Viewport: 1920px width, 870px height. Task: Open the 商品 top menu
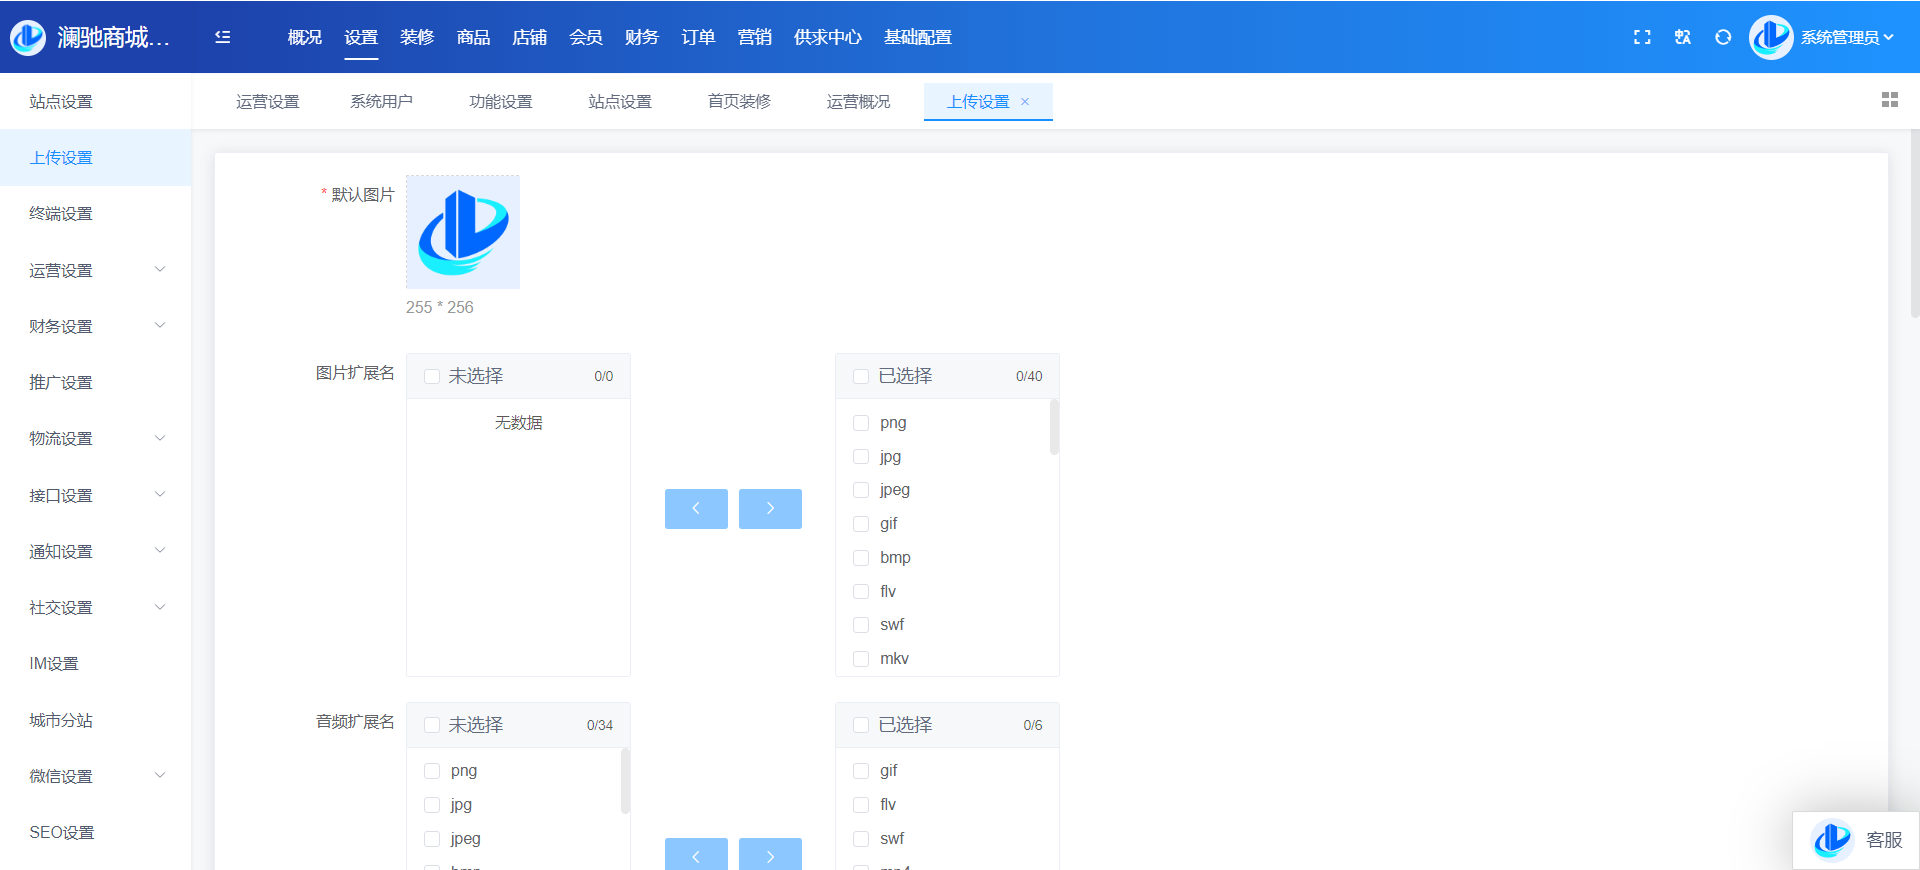click(473, 37)
